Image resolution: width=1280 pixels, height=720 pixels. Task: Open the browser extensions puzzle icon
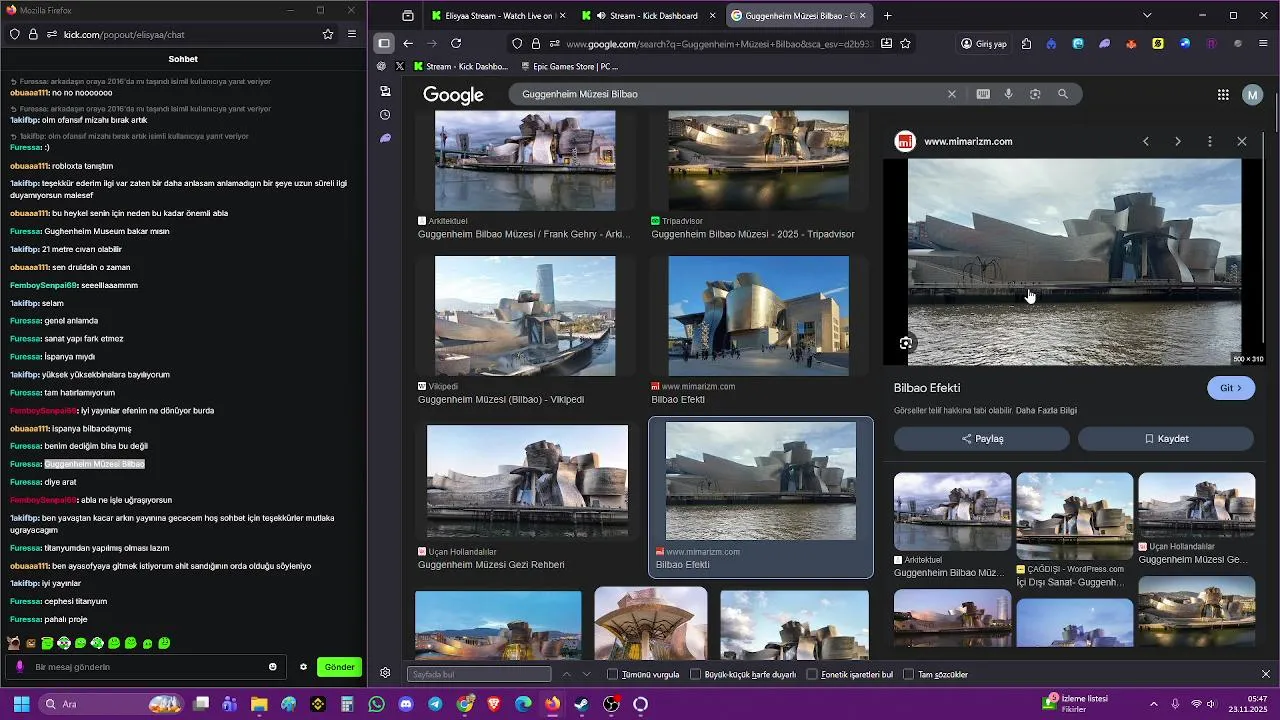point(1026,43)
